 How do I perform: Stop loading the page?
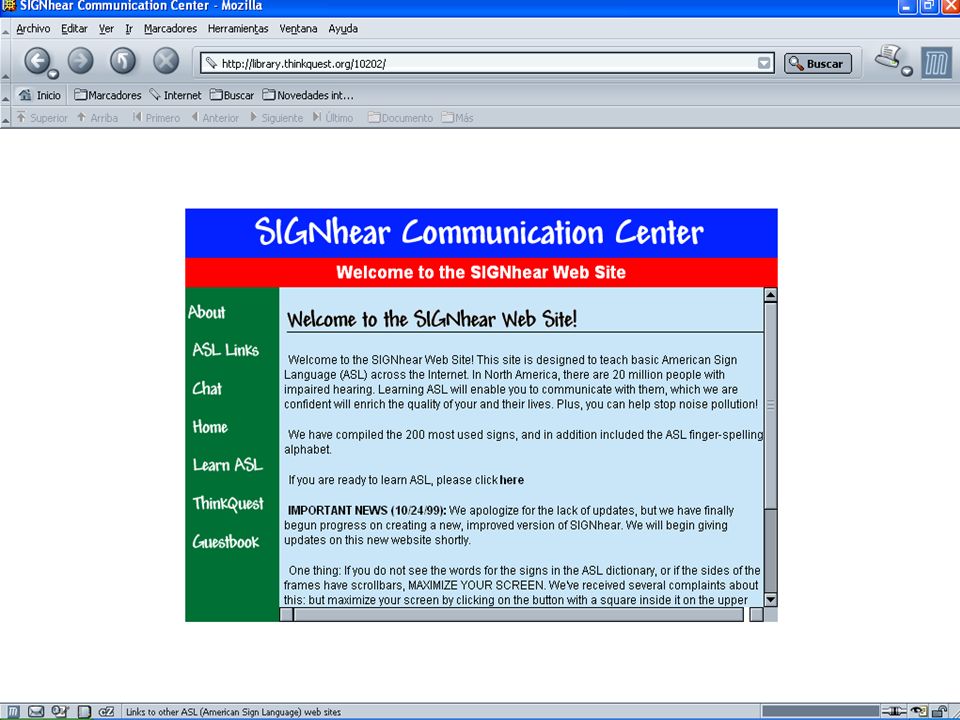pyautogui.click(x=166, y=61)
